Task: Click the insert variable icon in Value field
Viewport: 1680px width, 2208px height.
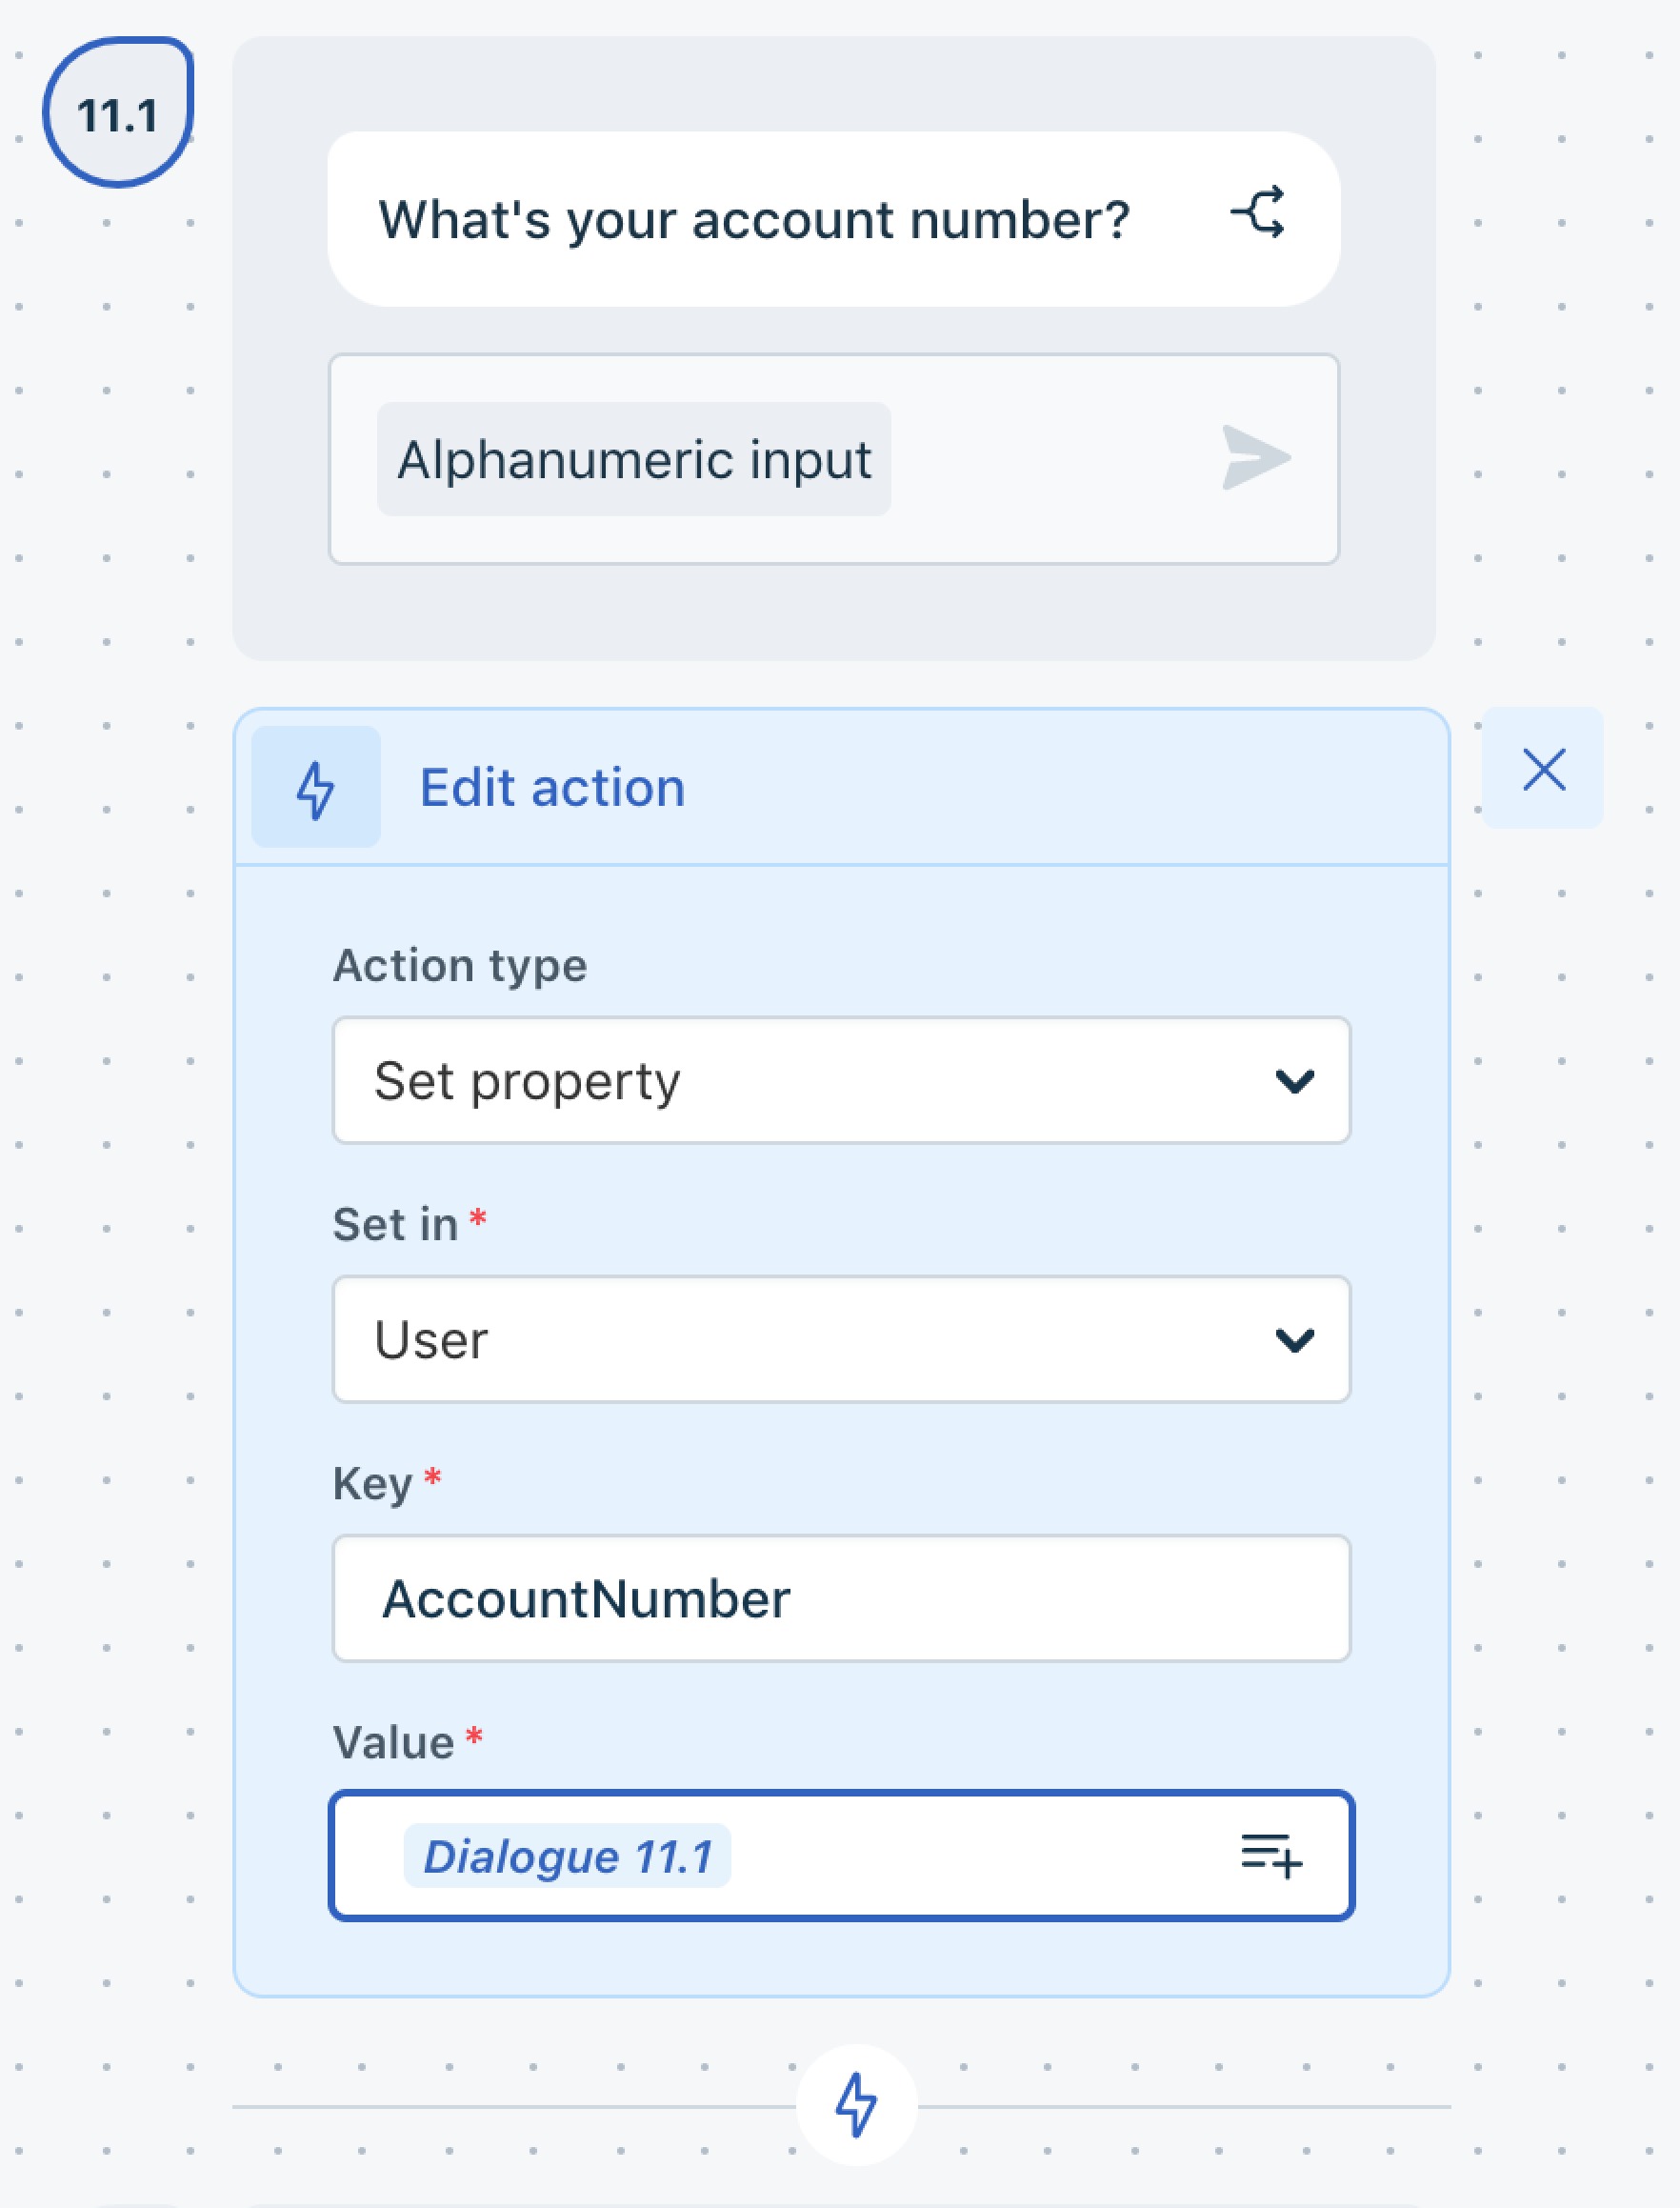Action: (x=1272, y=1855)
